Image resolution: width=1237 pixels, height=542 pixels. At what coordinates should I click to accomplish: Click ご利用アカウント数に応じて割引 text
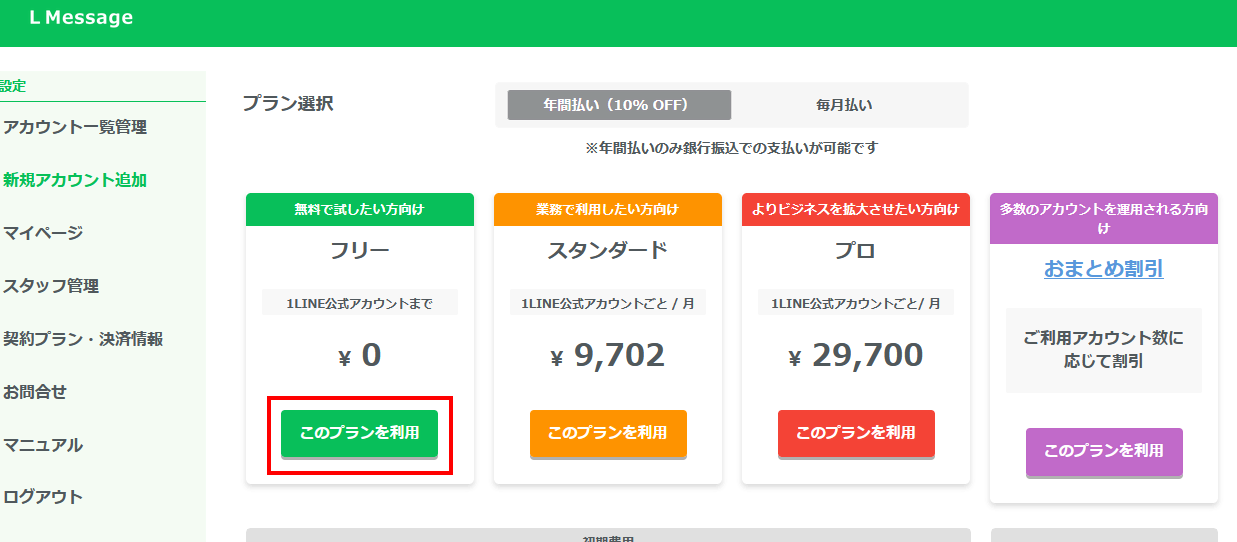1104,350
